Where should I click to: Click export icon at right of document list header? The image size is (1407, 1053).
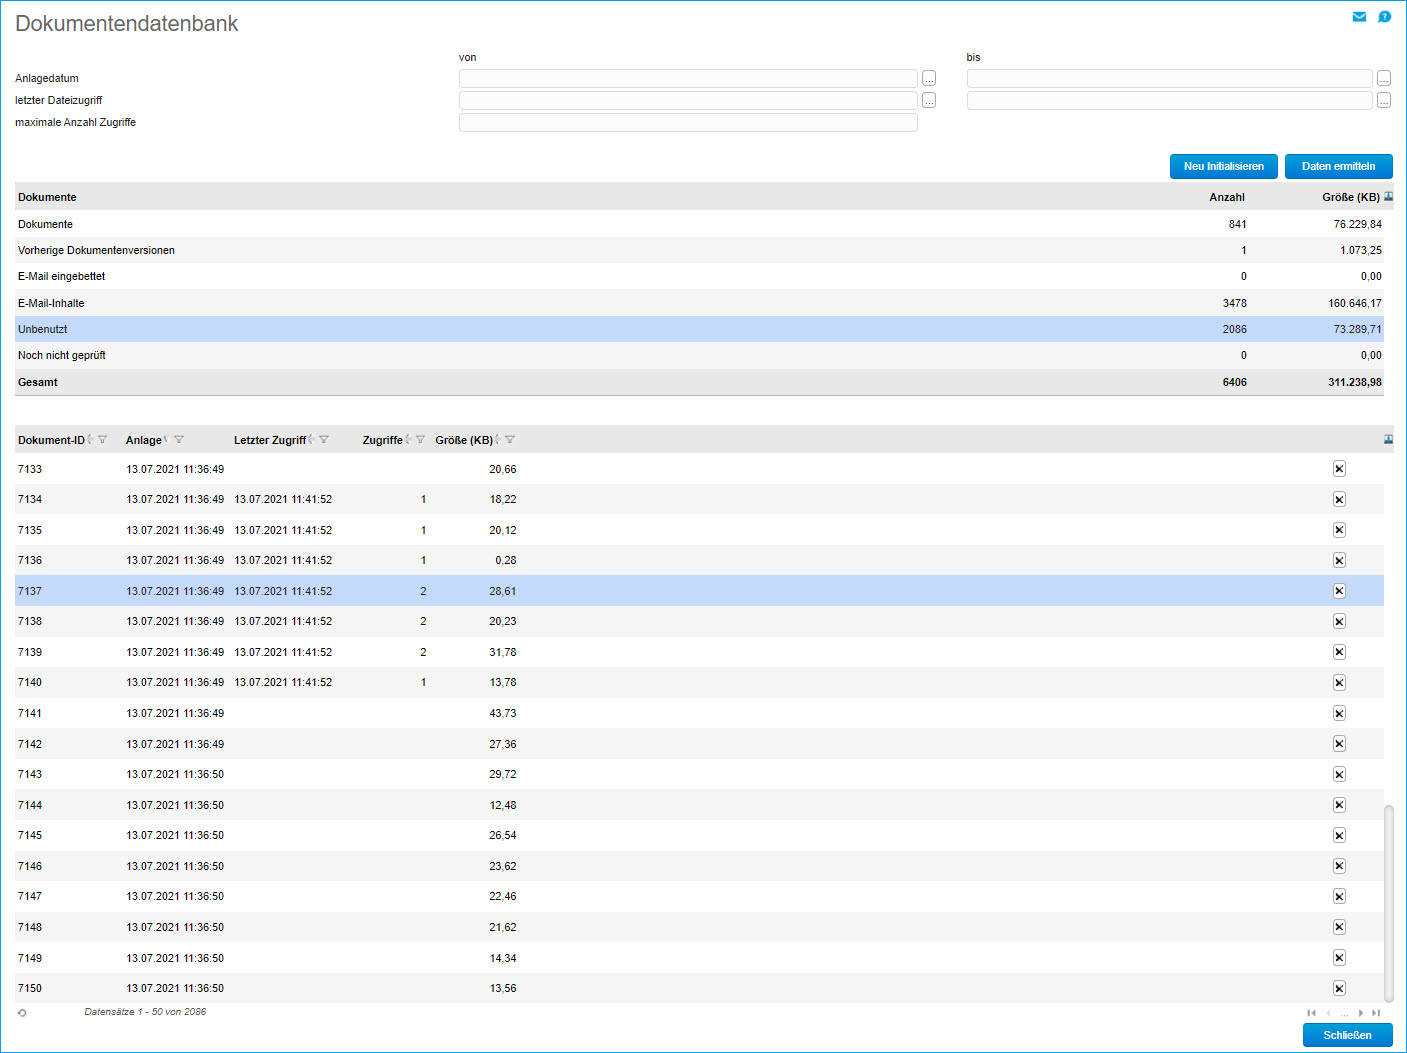point(1388,440)
